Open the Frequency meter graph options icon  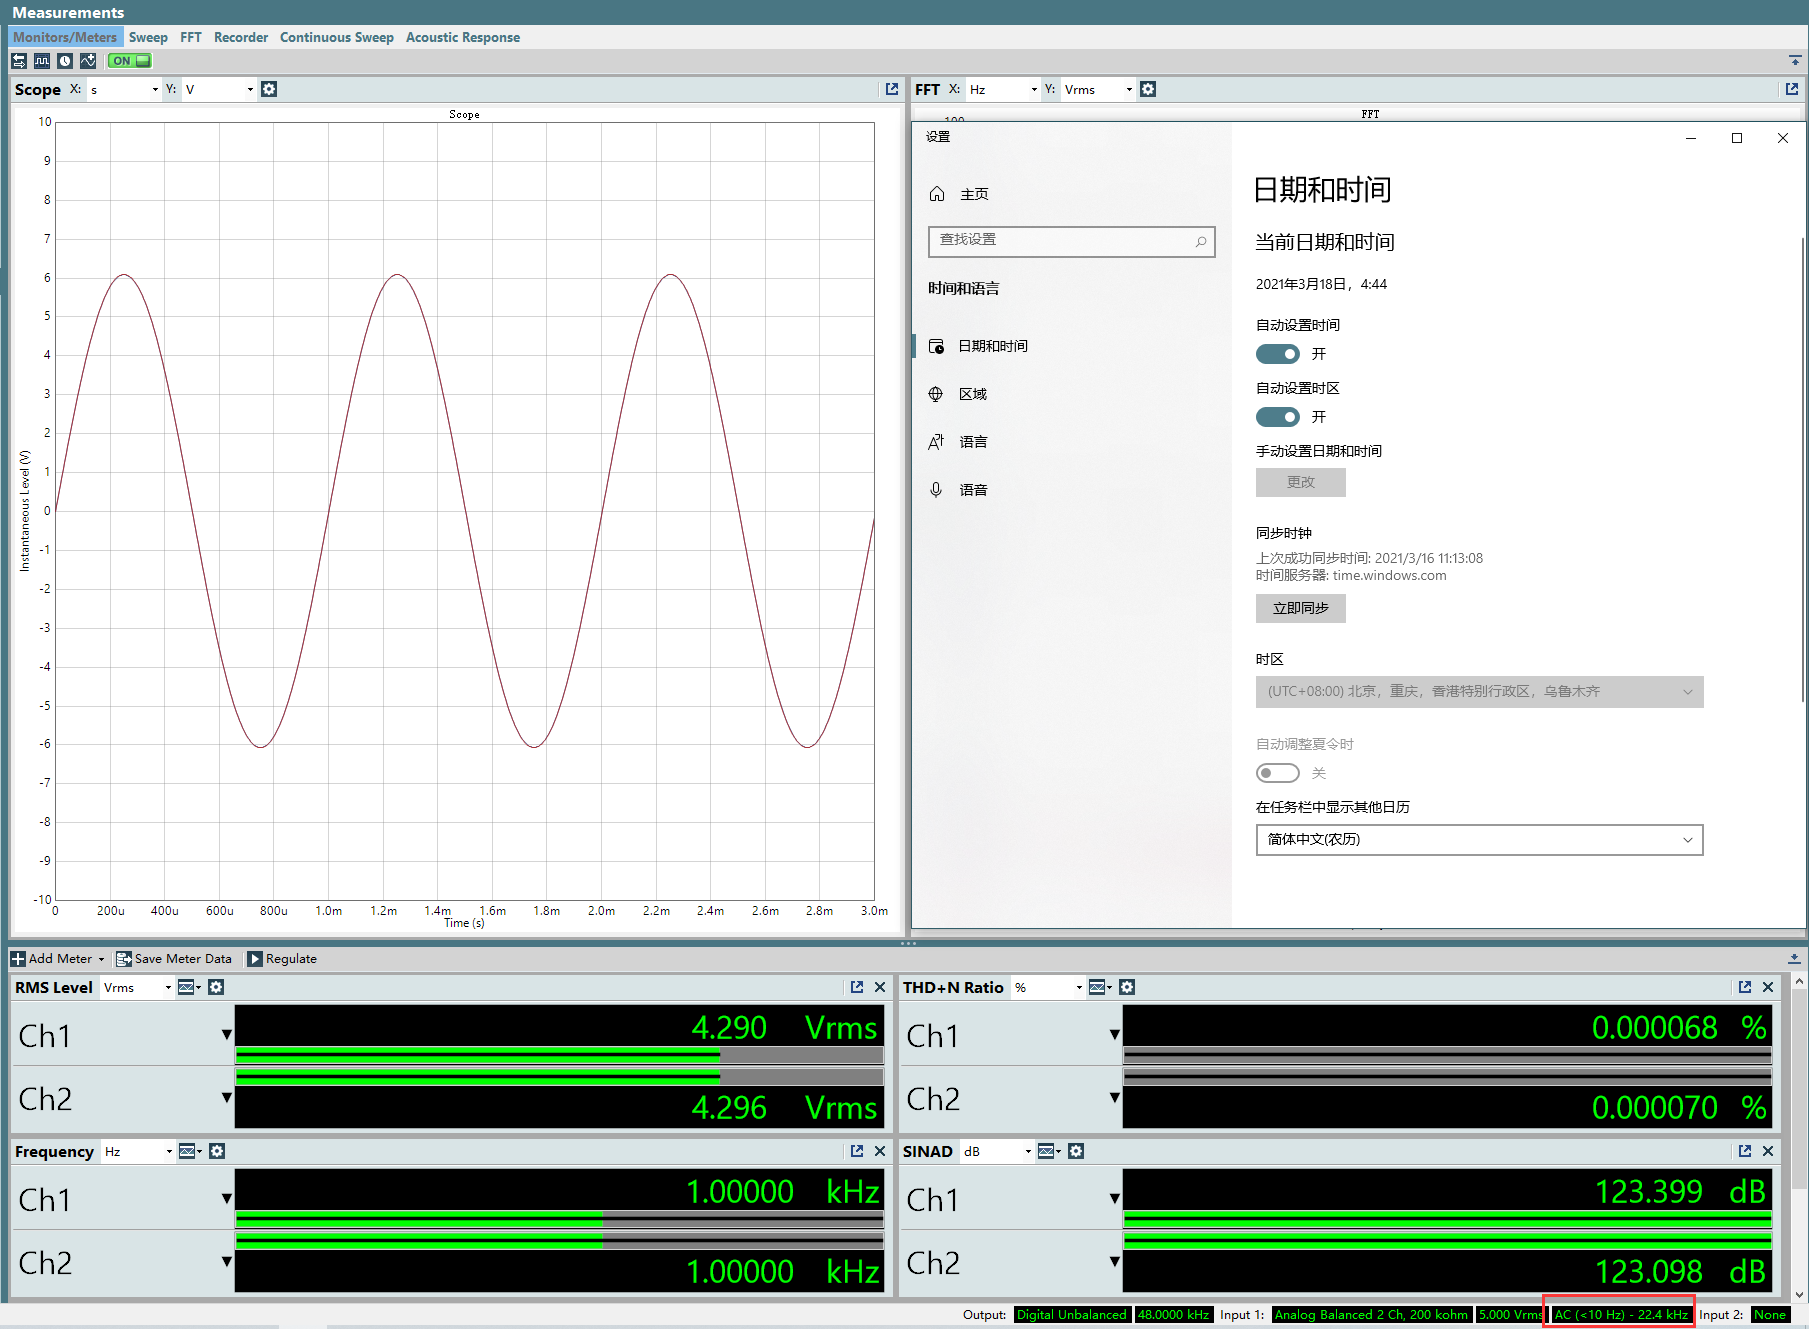coord(190,1151)
